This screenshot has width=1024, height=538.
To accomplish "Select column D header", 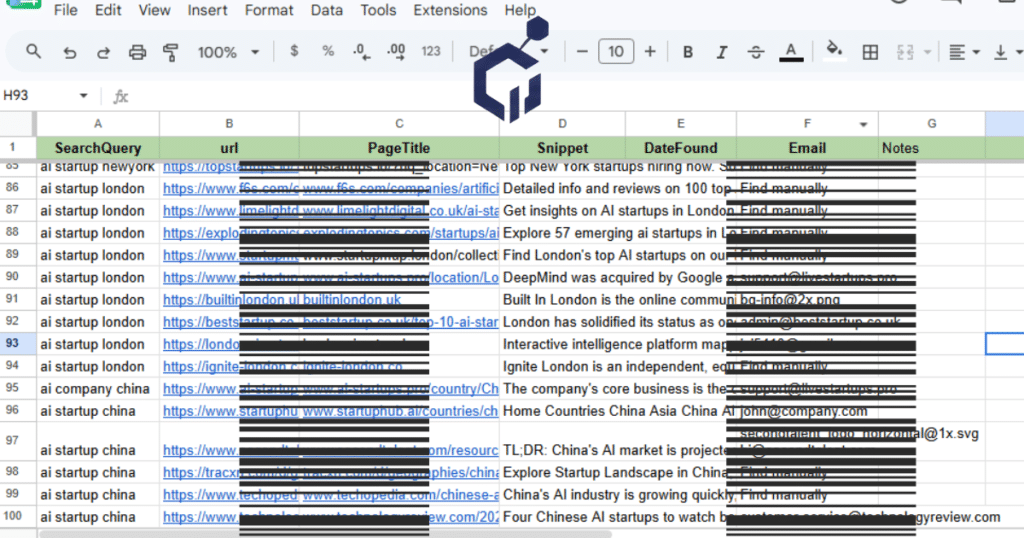I will coord(562,123).
